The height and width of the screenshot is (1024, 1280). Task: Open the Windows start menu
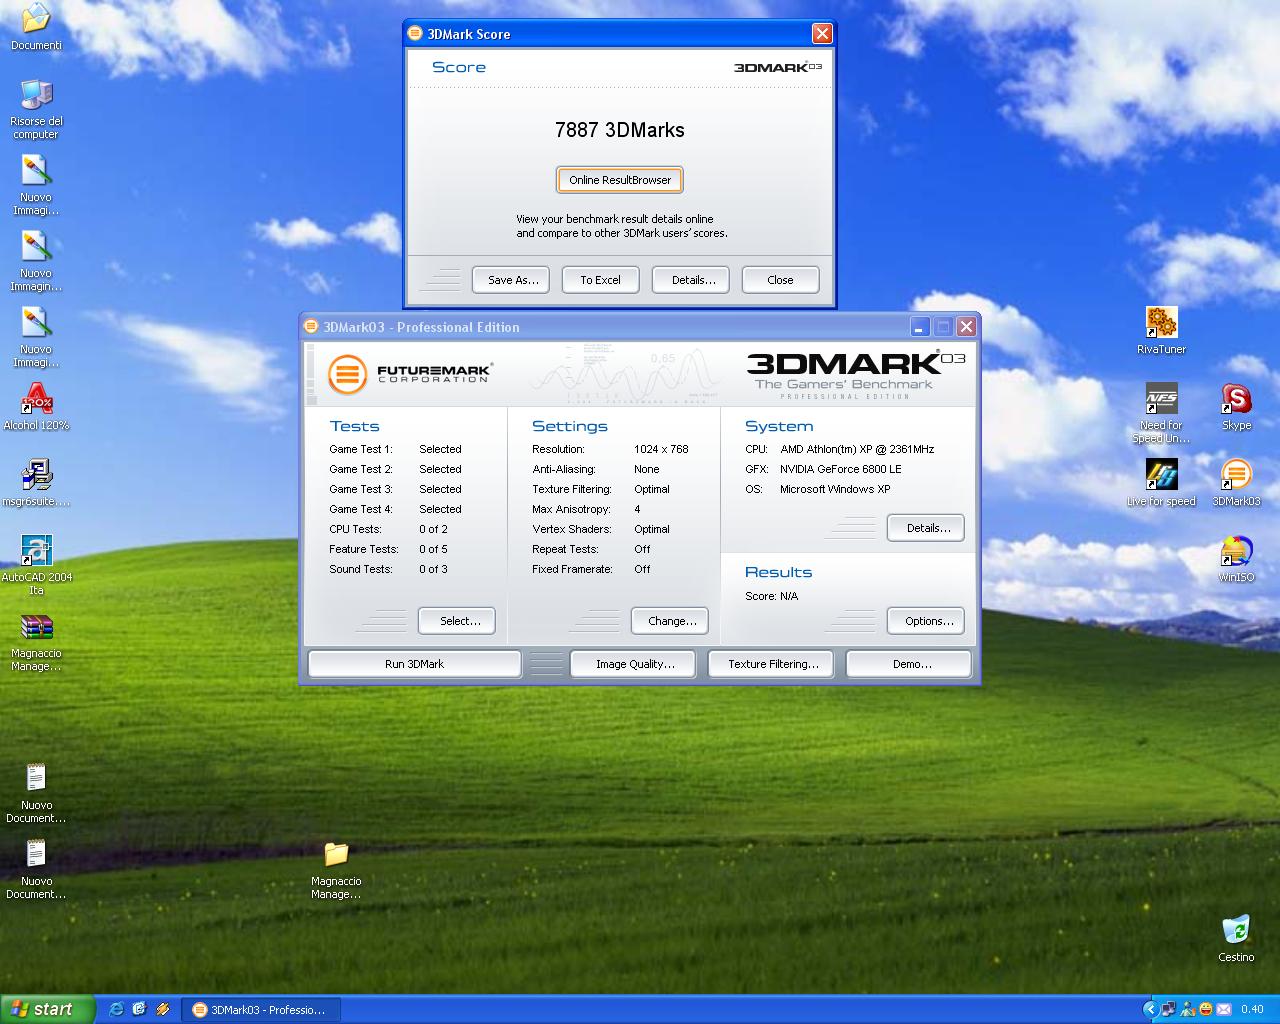[x=47, y=1009]
